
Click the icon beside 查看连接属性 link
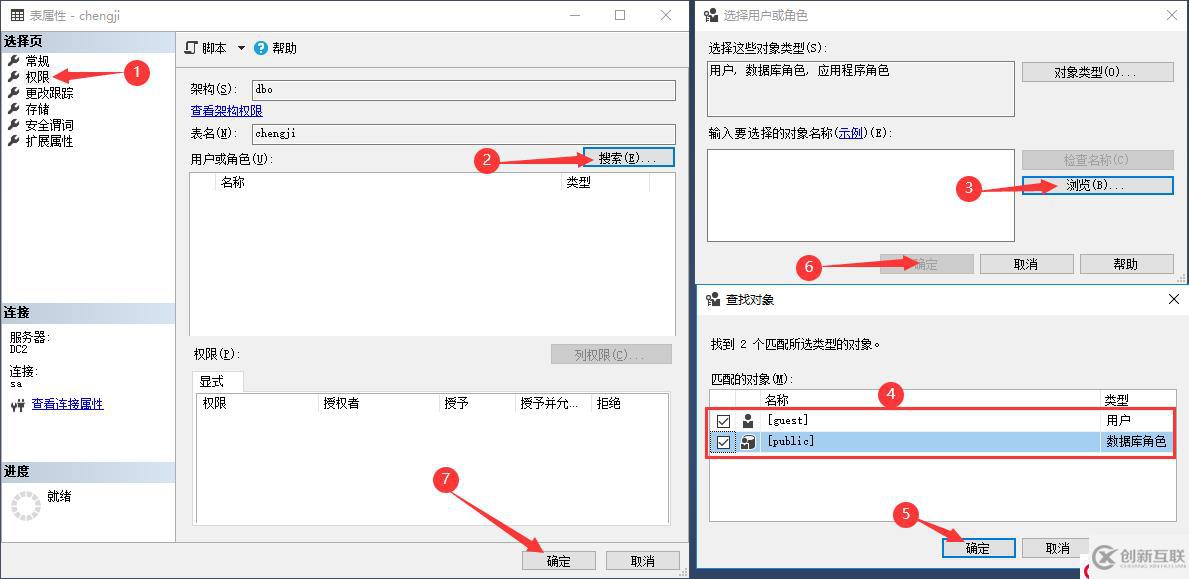click(18, 403)
